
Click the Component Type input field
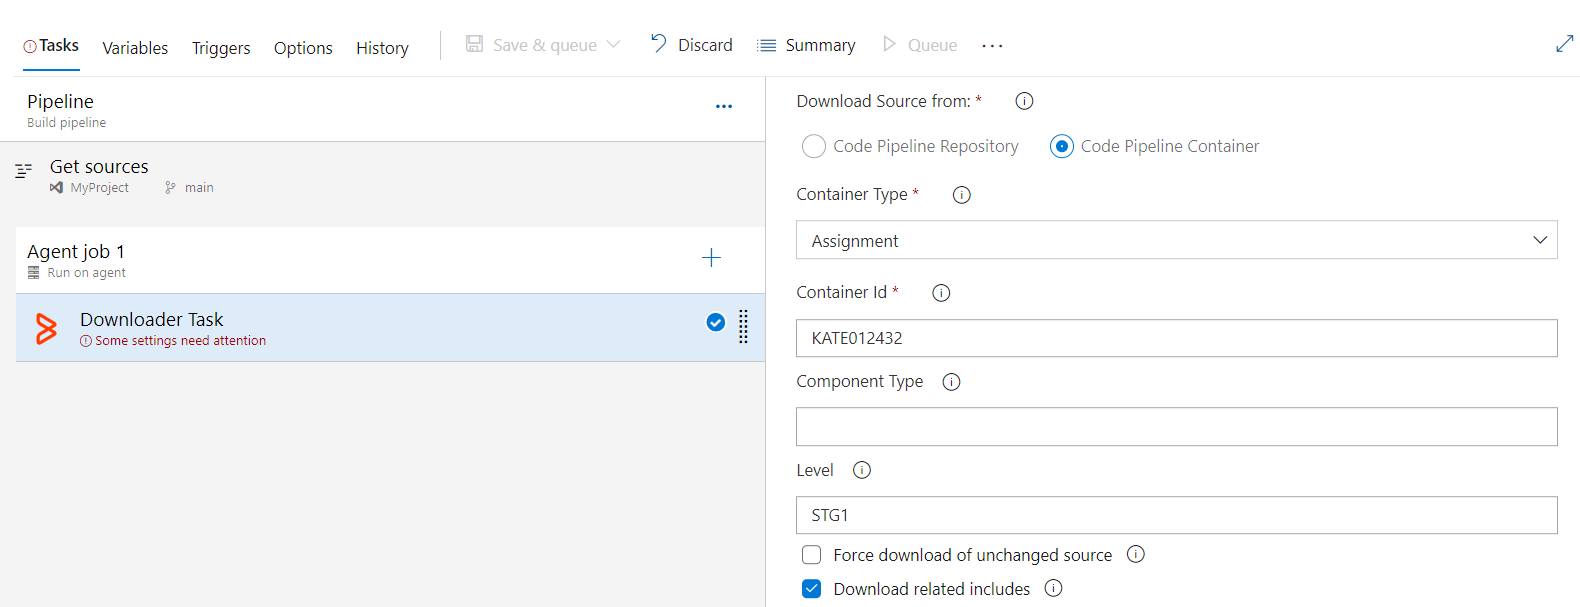1176,427
